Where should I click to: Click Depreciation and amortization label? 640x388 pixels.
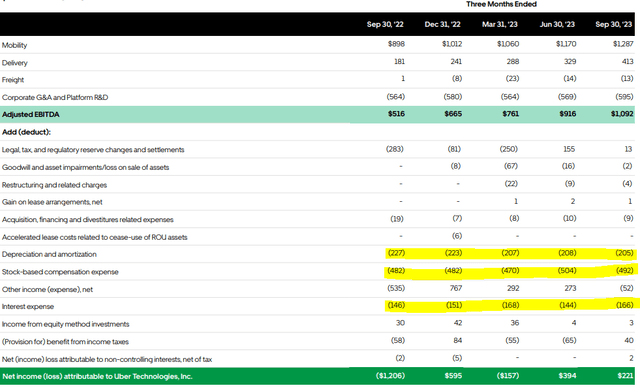coord(49,254)
